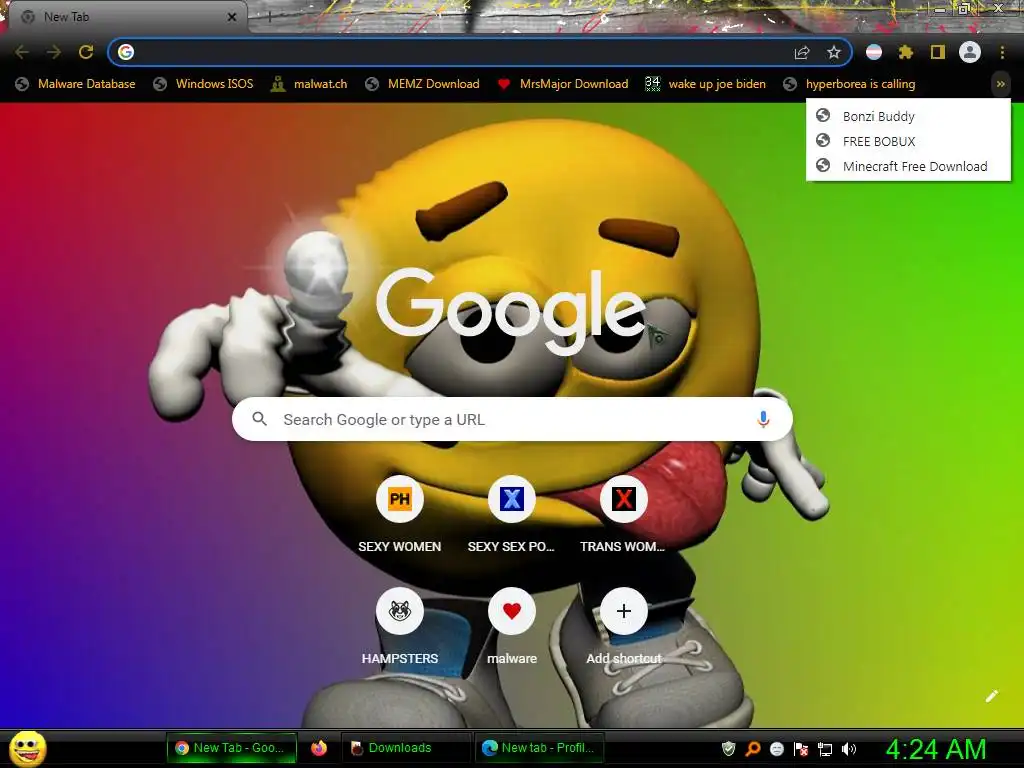Click the smiley Start button
This screenshot has width=1024, height=768.
(x=27, y=748)
